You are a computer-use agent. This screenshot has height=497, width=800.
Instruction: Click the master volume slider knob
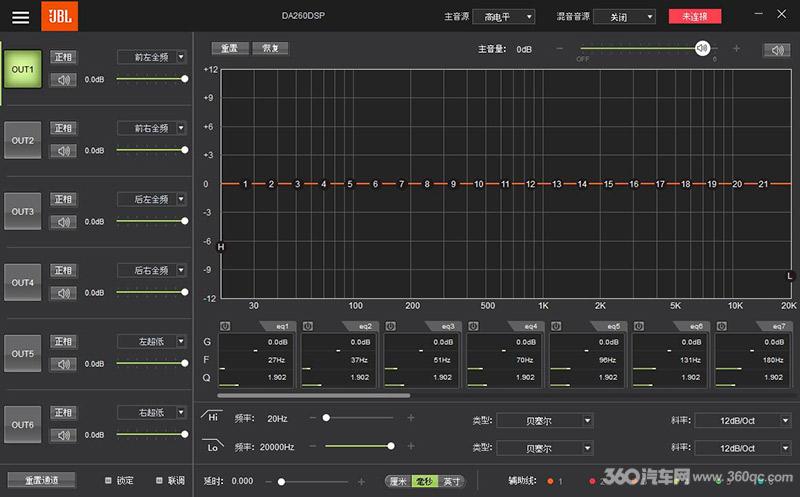coord(703,48)
